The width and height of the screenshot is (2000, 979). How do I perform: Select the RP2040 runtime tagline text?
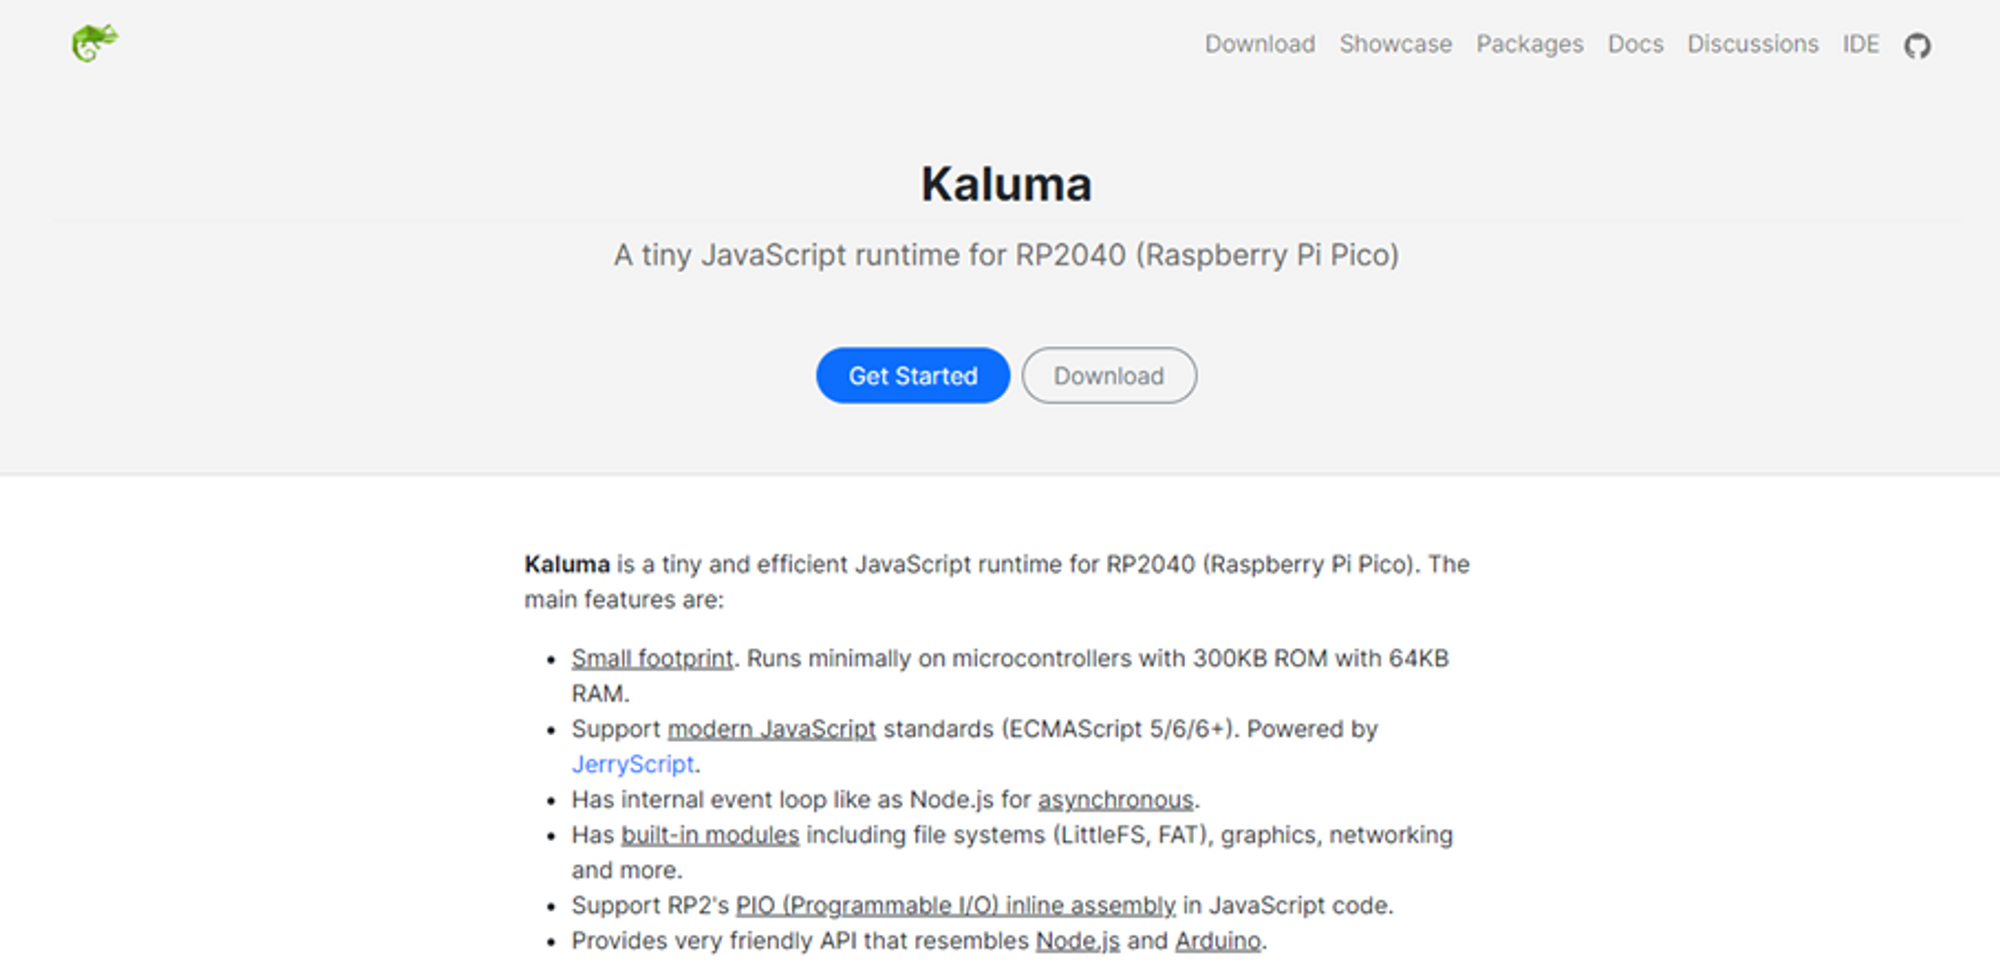[x=1007, y=255]
